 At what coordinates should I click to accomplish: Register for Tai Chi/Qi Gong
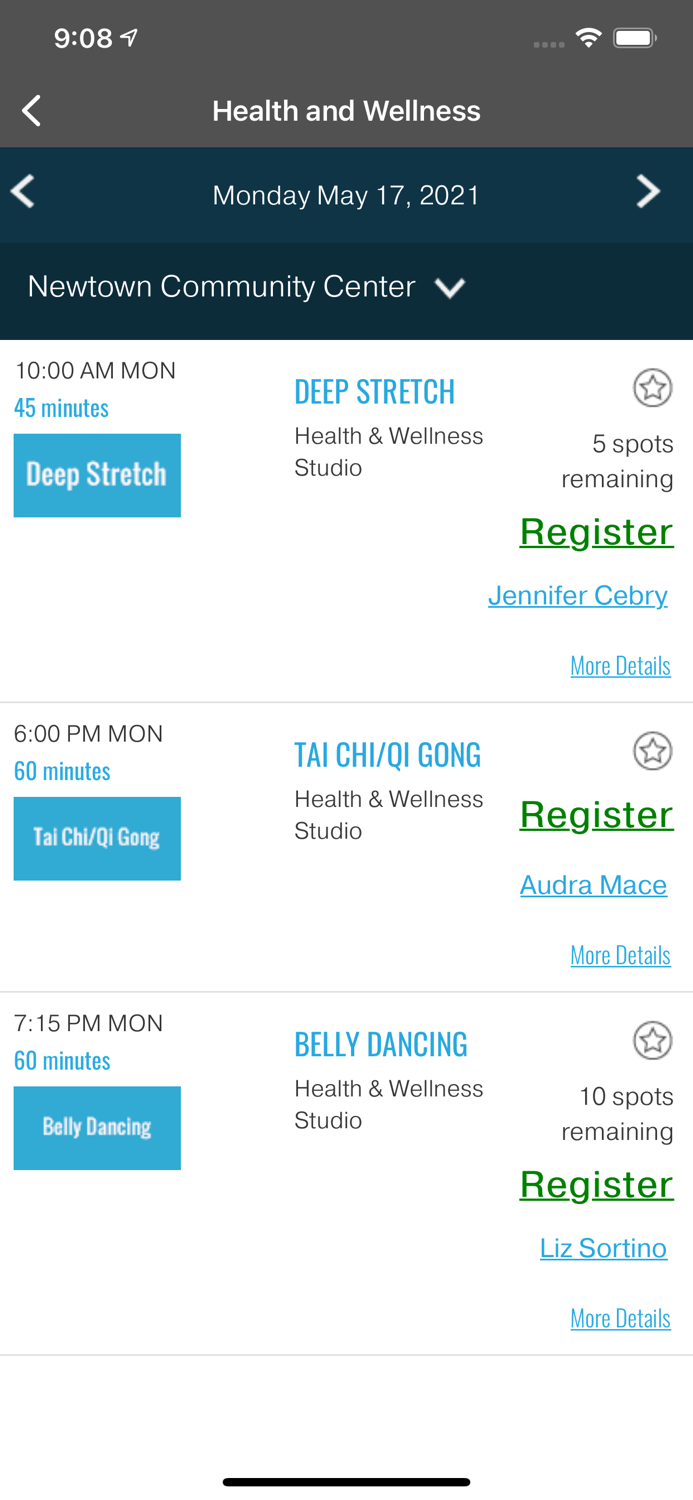[x=596, y=815]
